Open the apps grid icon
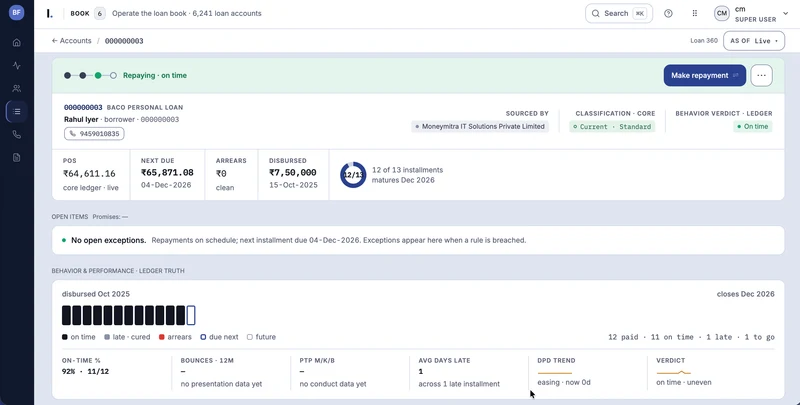This screenshot has width=800, height=405. coord(694,14)
